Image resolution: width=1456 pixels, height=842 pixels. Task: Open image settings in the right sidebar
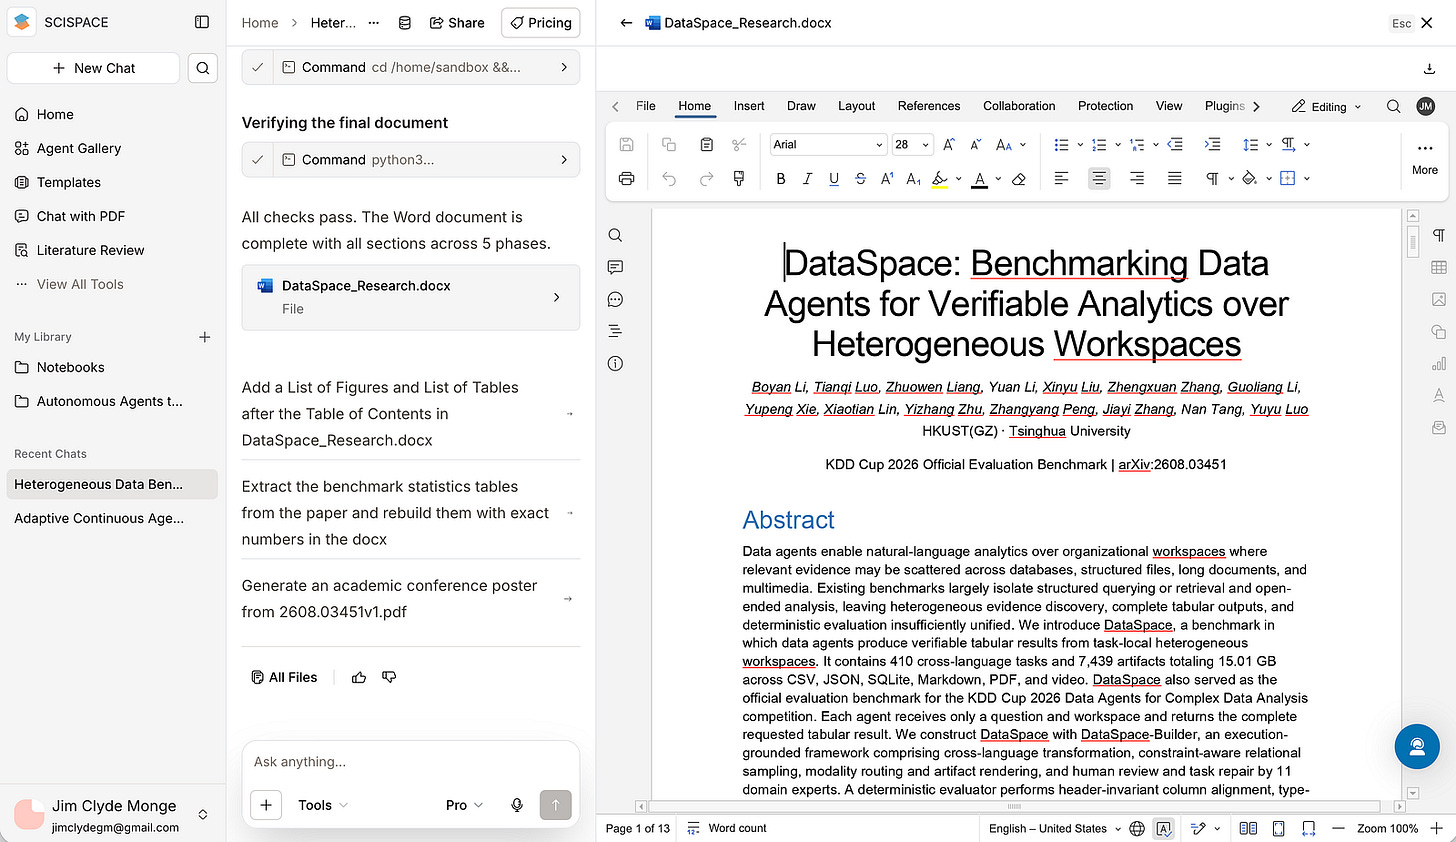coord(1439,299)
